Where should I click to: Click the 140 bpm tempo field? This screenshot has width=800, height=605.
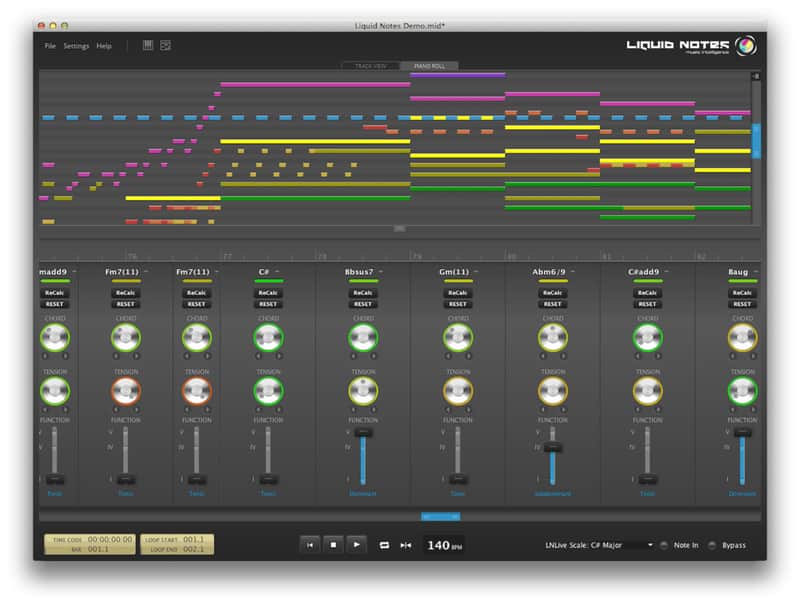pos(444,545)
